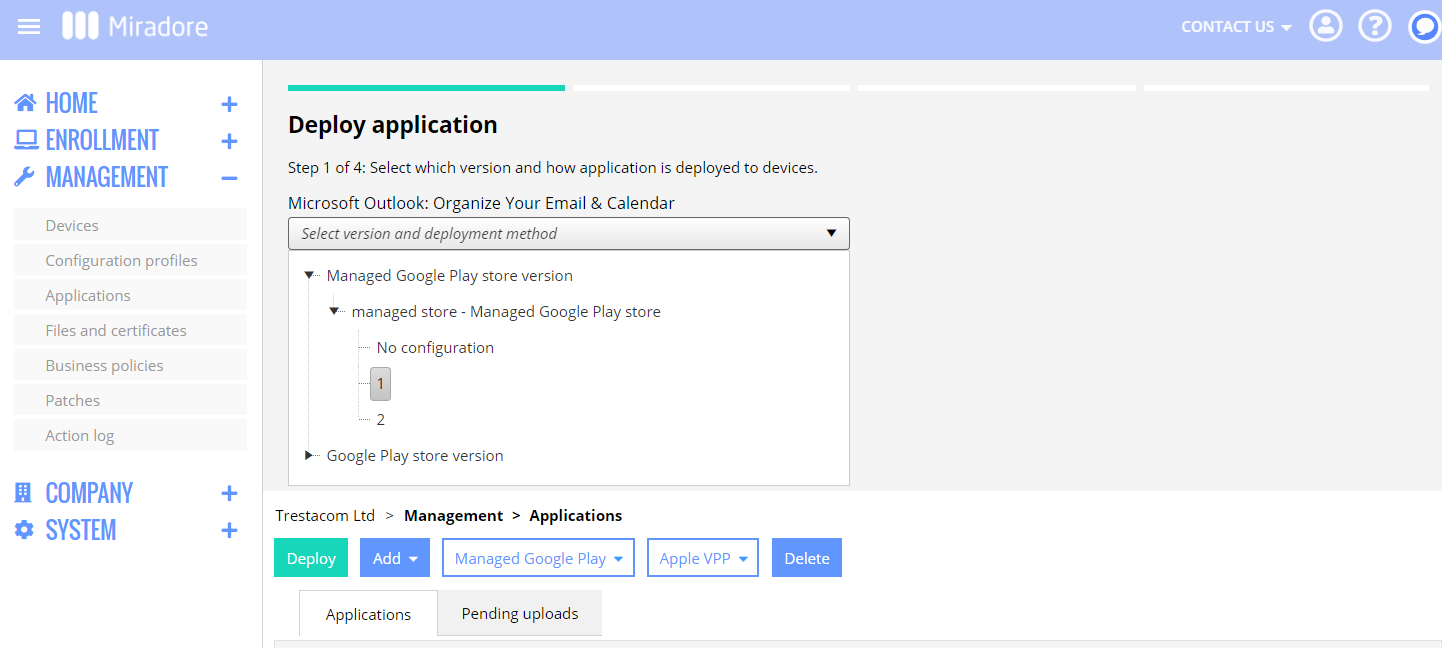The height and width of the screenshot is (648, 1442).
Task: Click Applications in the breadcrumb
Action: pos(576,515)
